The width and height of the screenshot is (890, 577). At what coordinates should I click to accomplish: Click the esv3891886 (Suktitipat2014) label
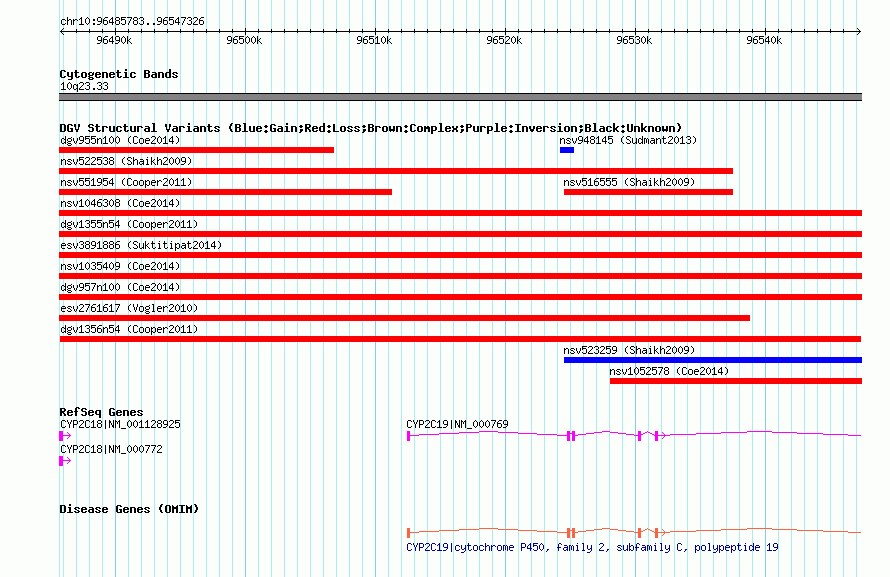141,245
